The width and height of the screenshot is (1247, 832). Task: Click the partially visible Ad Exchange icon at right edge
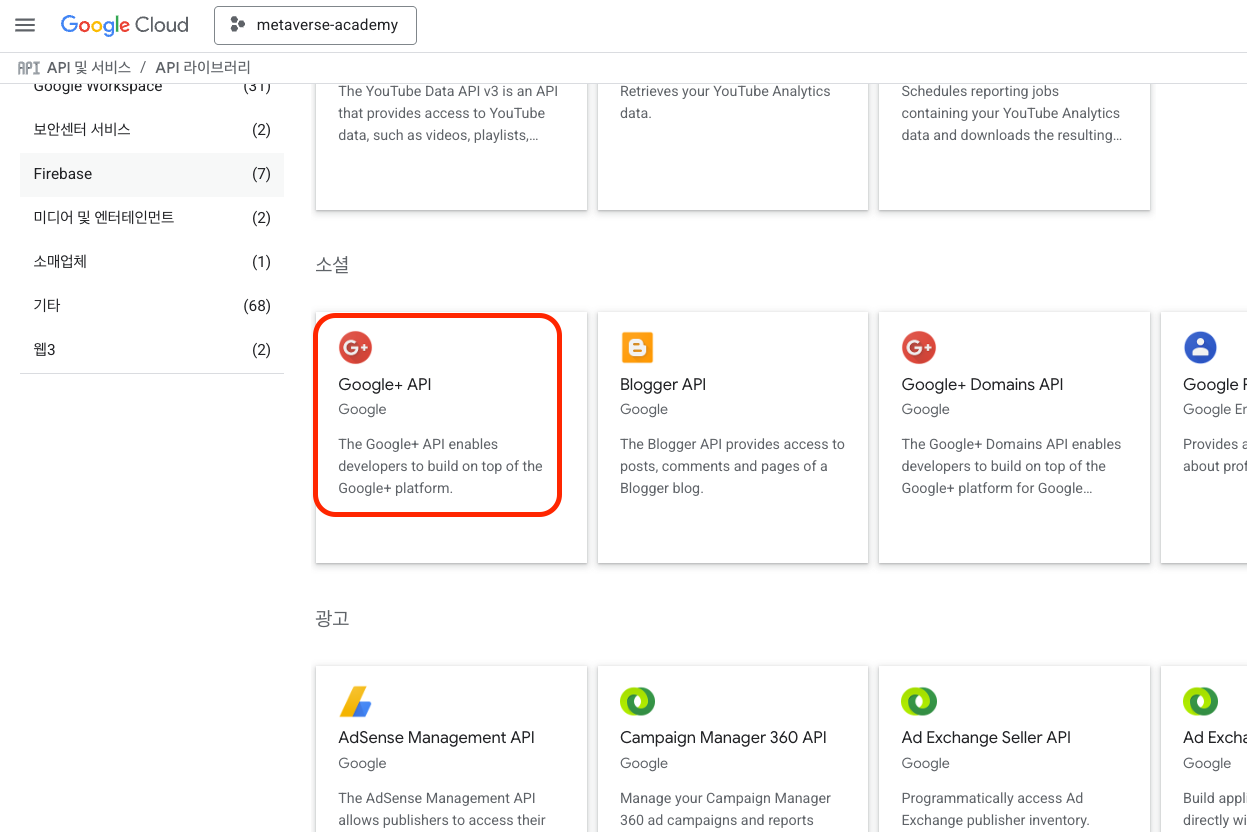click(x=1200, y=702)
